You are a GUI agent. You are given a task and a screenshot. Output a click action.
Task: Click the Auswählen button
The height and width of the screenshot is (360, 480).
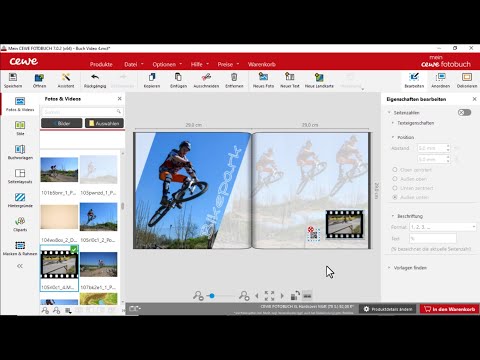tap(104, 123)
